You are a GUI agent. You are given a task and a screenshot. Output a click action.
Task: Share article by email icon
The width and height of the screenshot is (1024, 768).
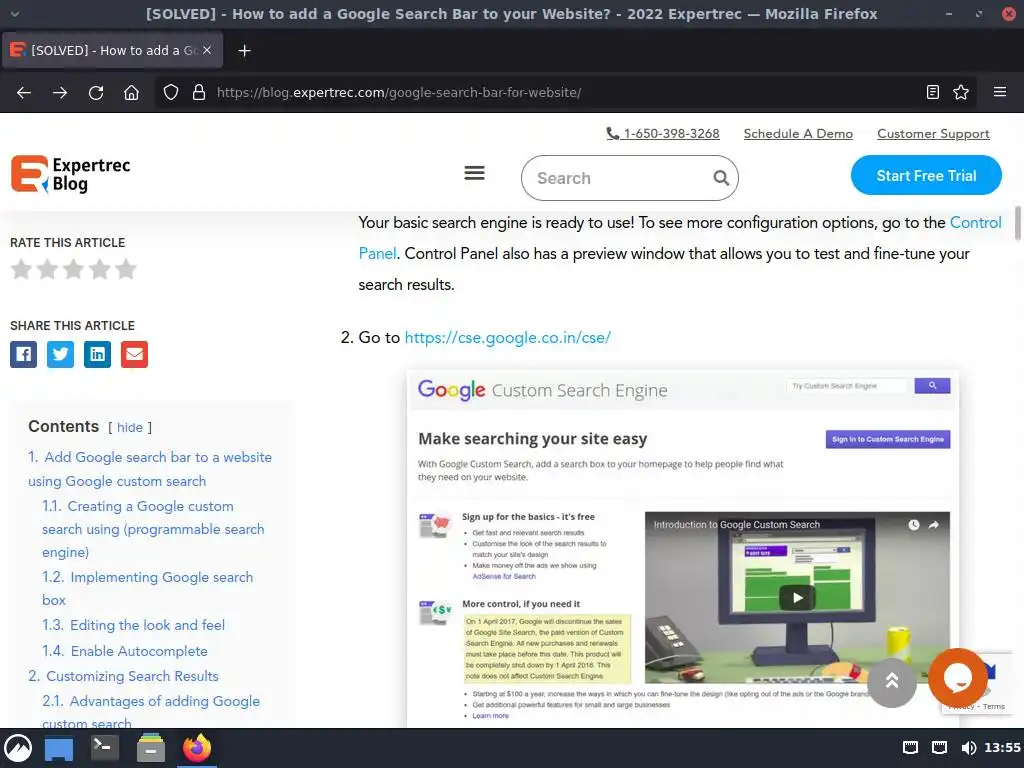pyautogui.click(x=135, y=354)
